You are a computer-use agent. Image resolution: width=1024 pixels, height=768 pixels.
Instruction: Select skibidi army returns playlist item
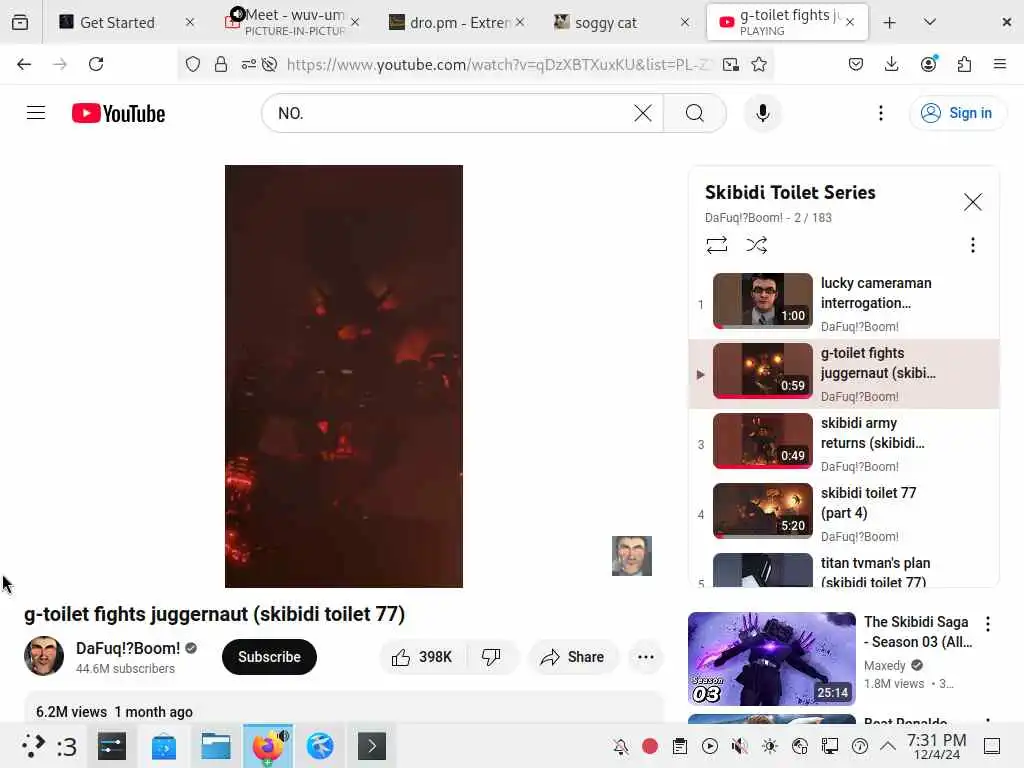[844, 443]
